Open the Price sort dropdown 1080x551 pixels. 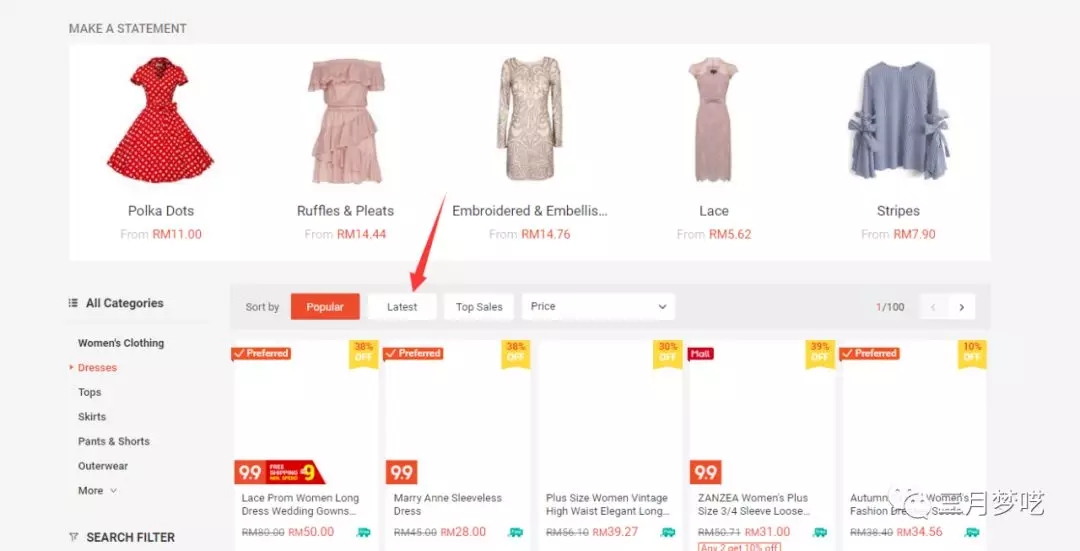click(599, 306)
